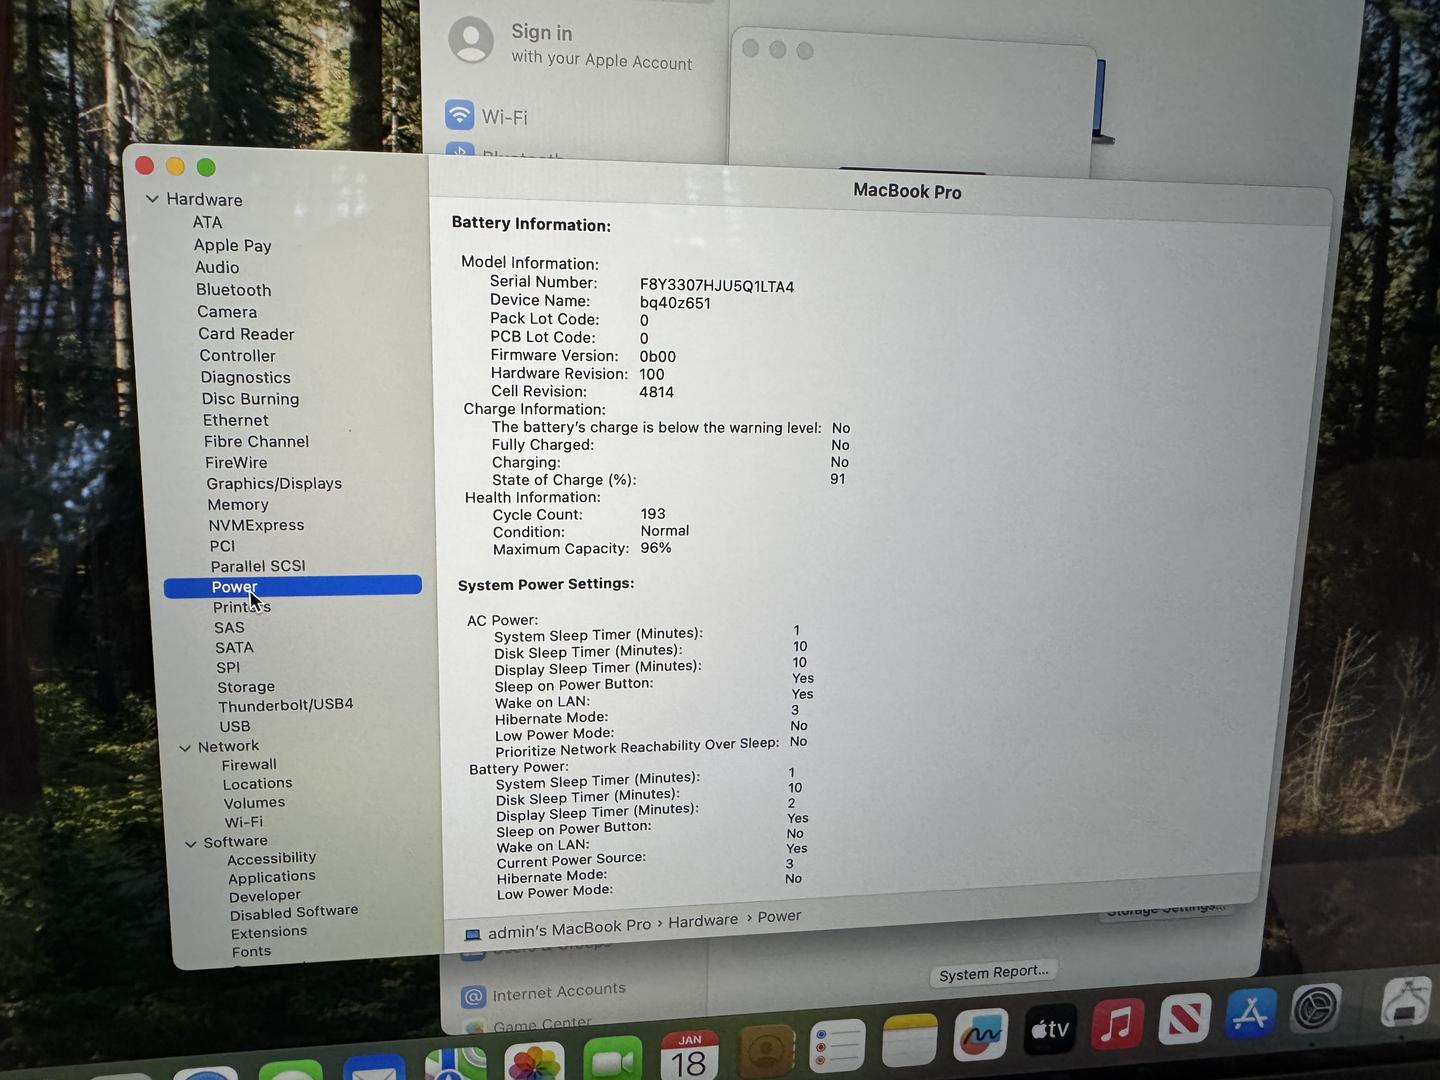The width and height of the screenshot is (1440, 1080).
Task: Open Extensions under Software
Action: tap(269, 933)
